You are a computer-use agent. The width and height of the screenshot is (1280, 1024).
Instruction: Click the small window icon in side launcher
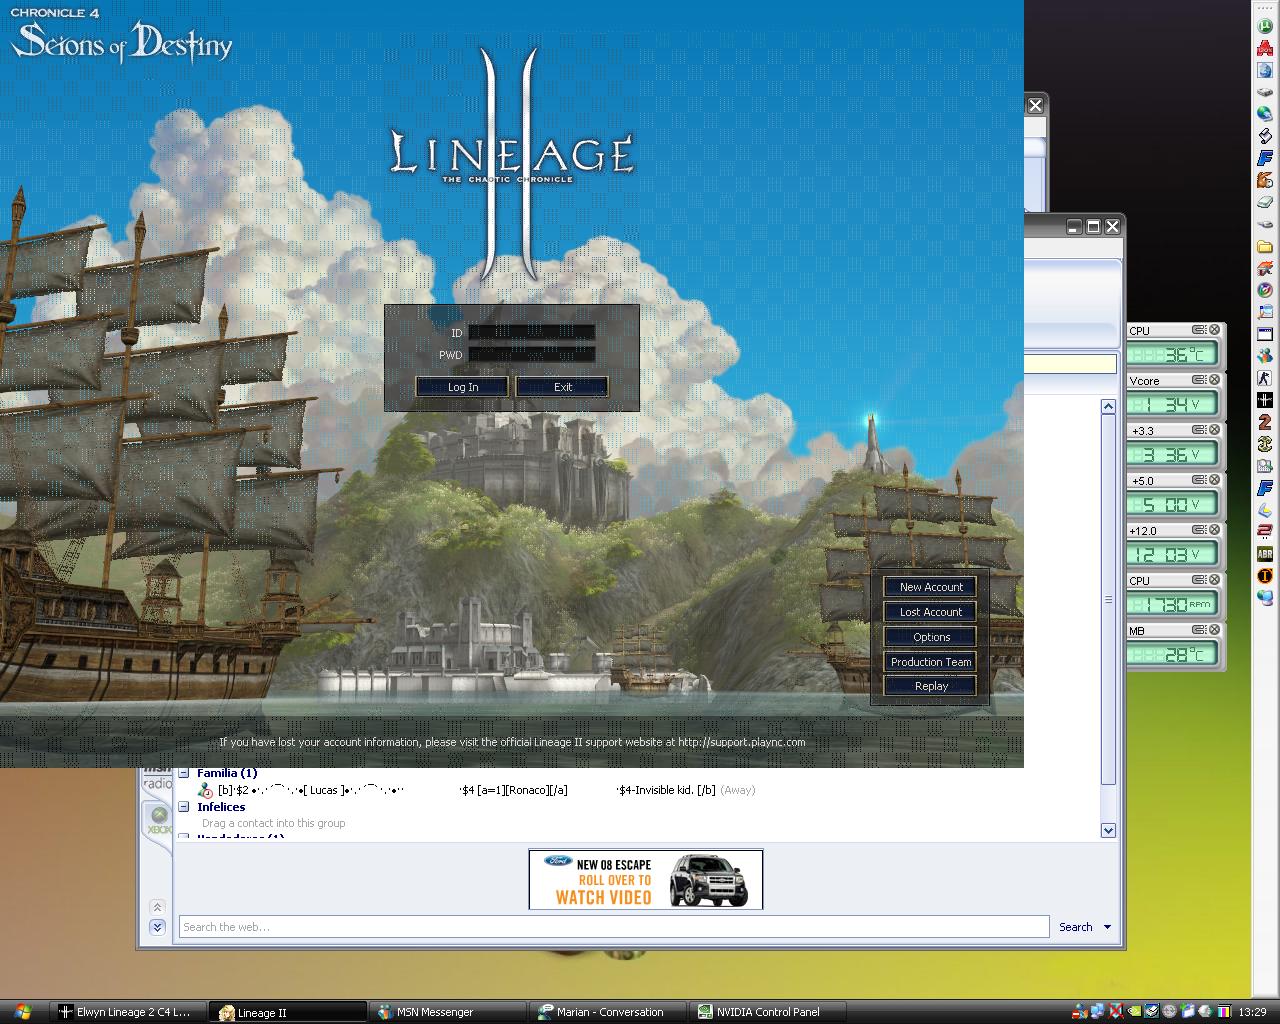click(1265, 333)
